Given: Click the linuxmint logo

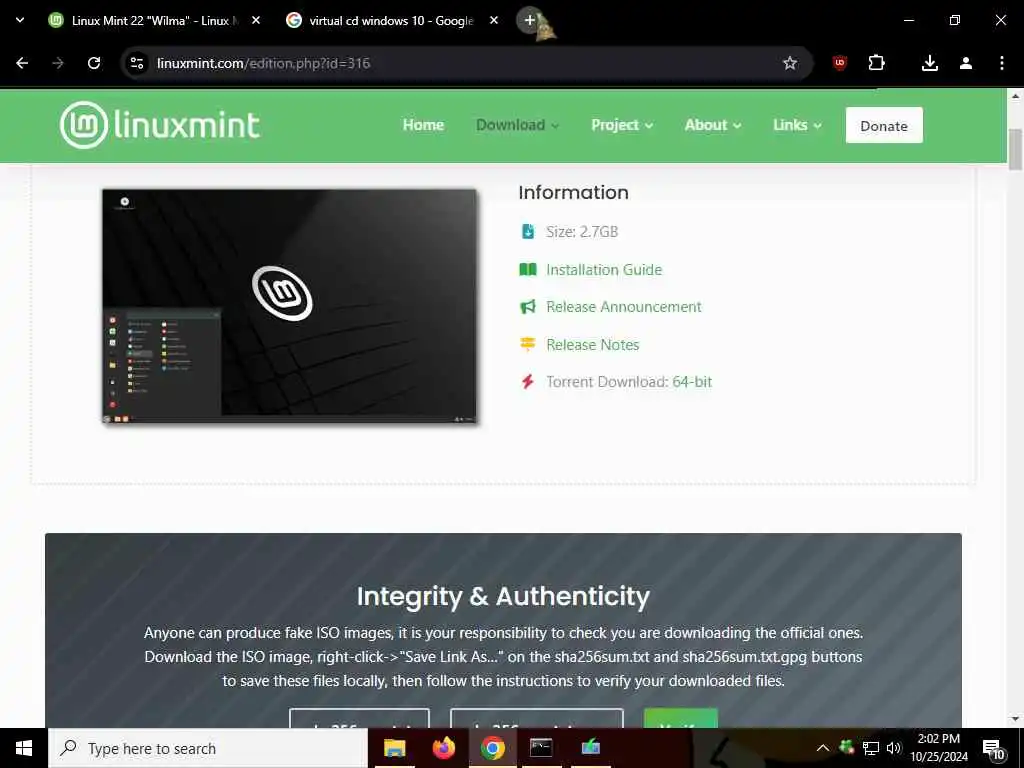Looking at the screenshot, I should click(x=160, y=125).
